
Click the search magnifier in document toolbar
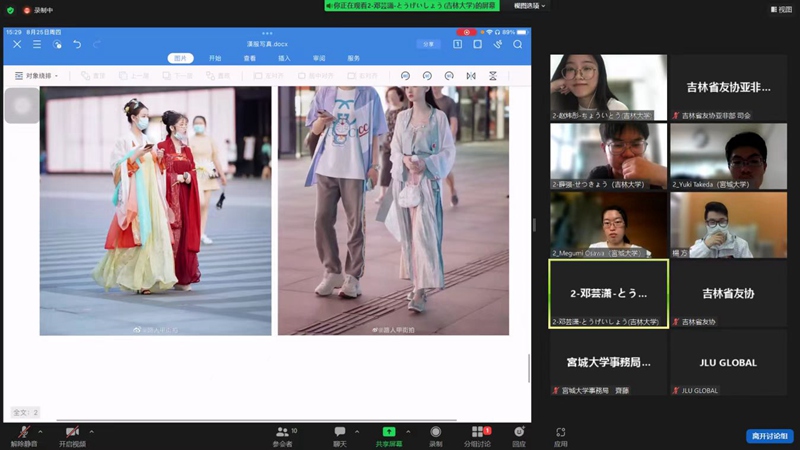click(x=517, y=44)
